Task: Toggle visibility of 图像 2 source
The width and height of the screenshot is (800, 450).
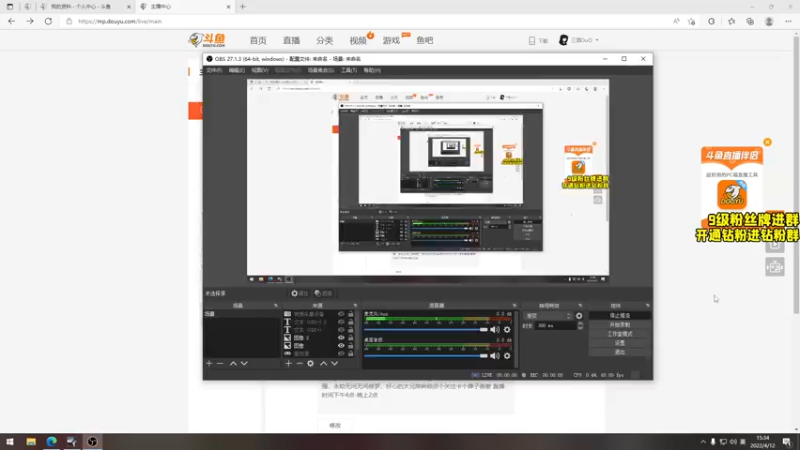Action: tap(341, 338)
